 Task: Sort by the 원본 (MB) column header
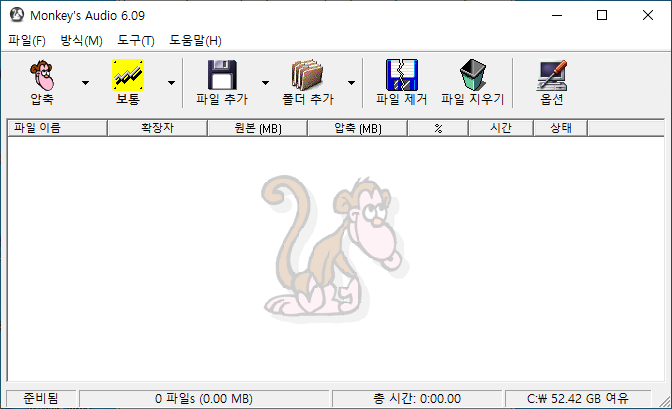click(258, 128)
